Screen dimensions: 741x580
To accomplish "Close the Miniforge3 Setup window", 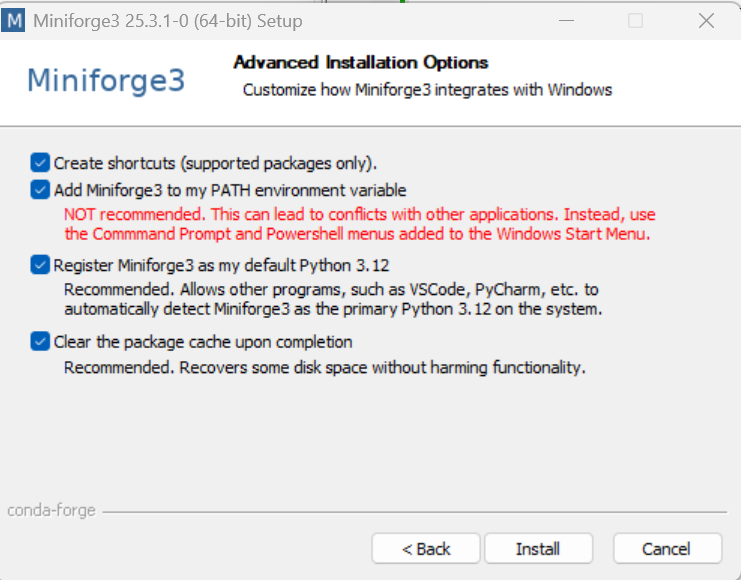I will click(706, 20).
